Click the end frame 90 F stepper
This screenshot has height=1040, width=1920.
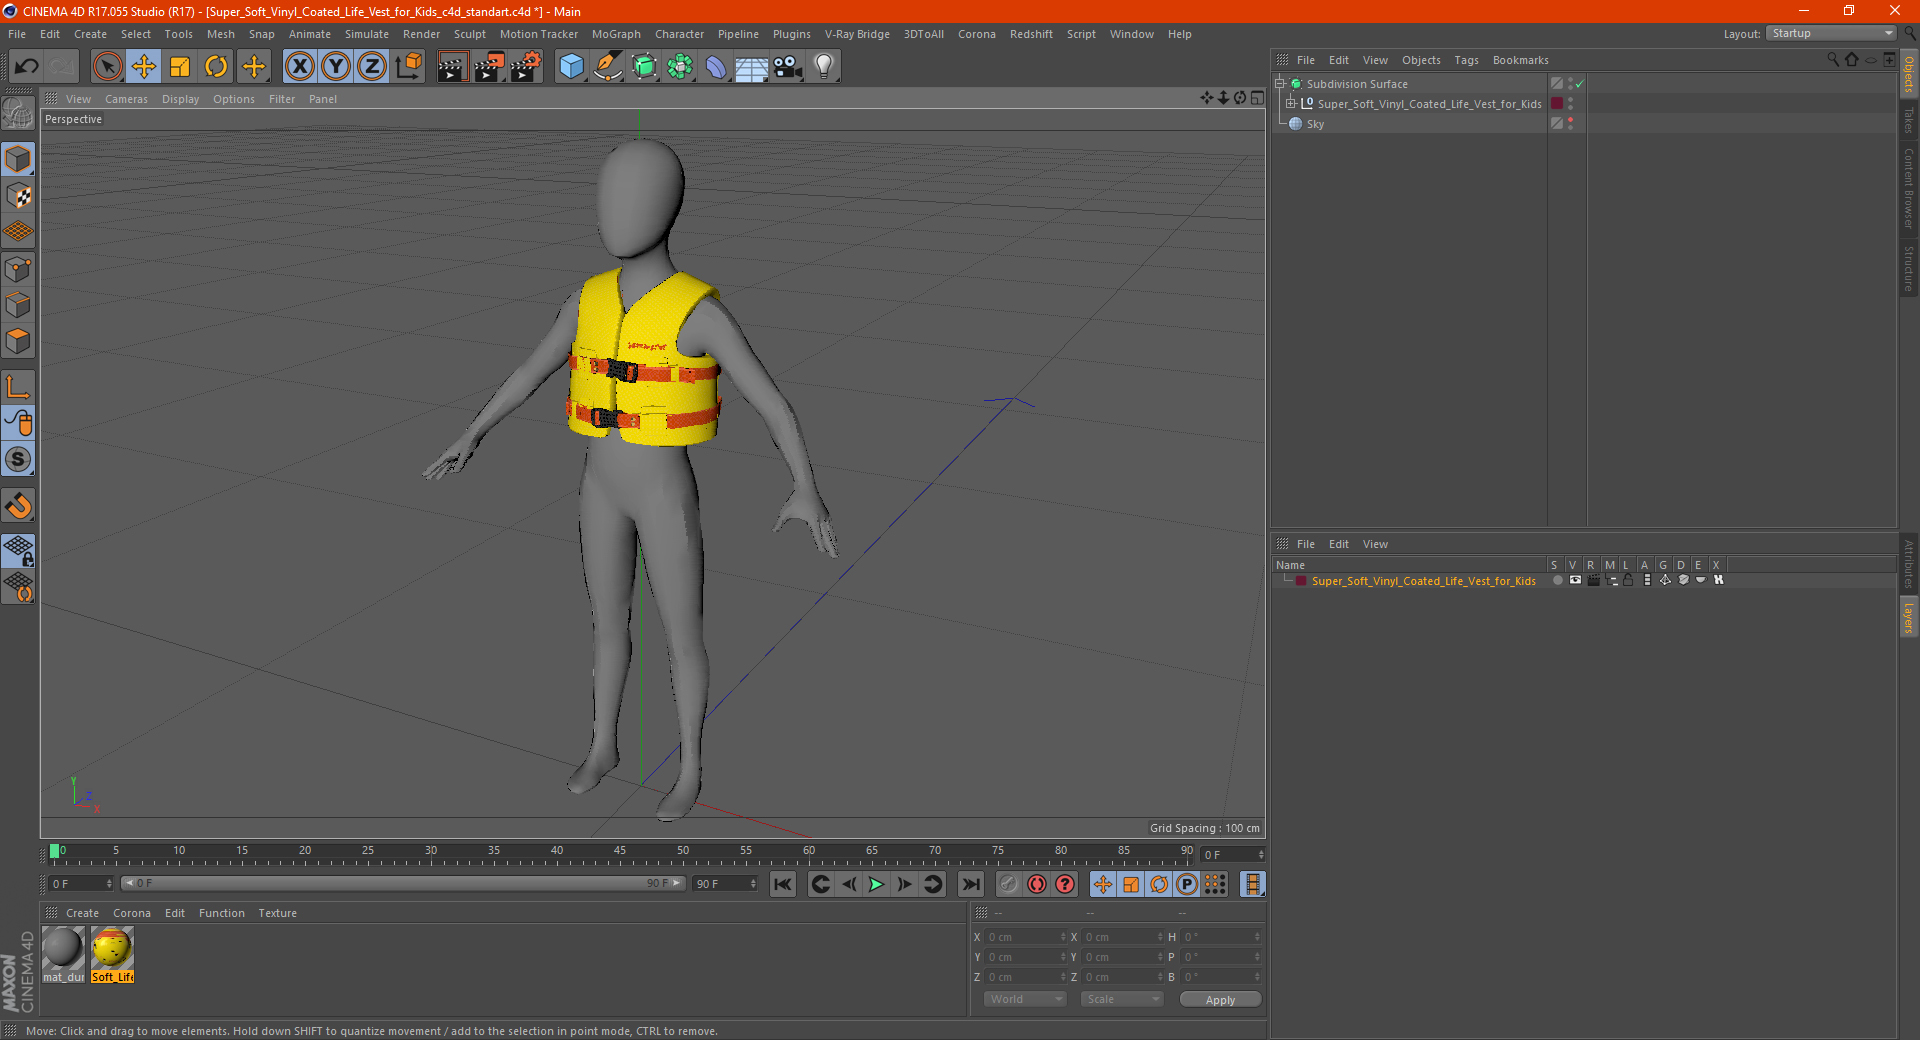point(753,884)
